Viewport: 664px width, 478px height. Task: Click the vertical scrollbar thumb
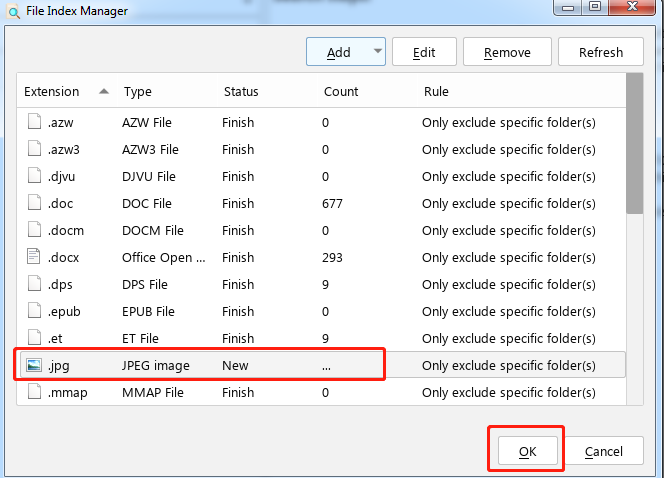634,144
